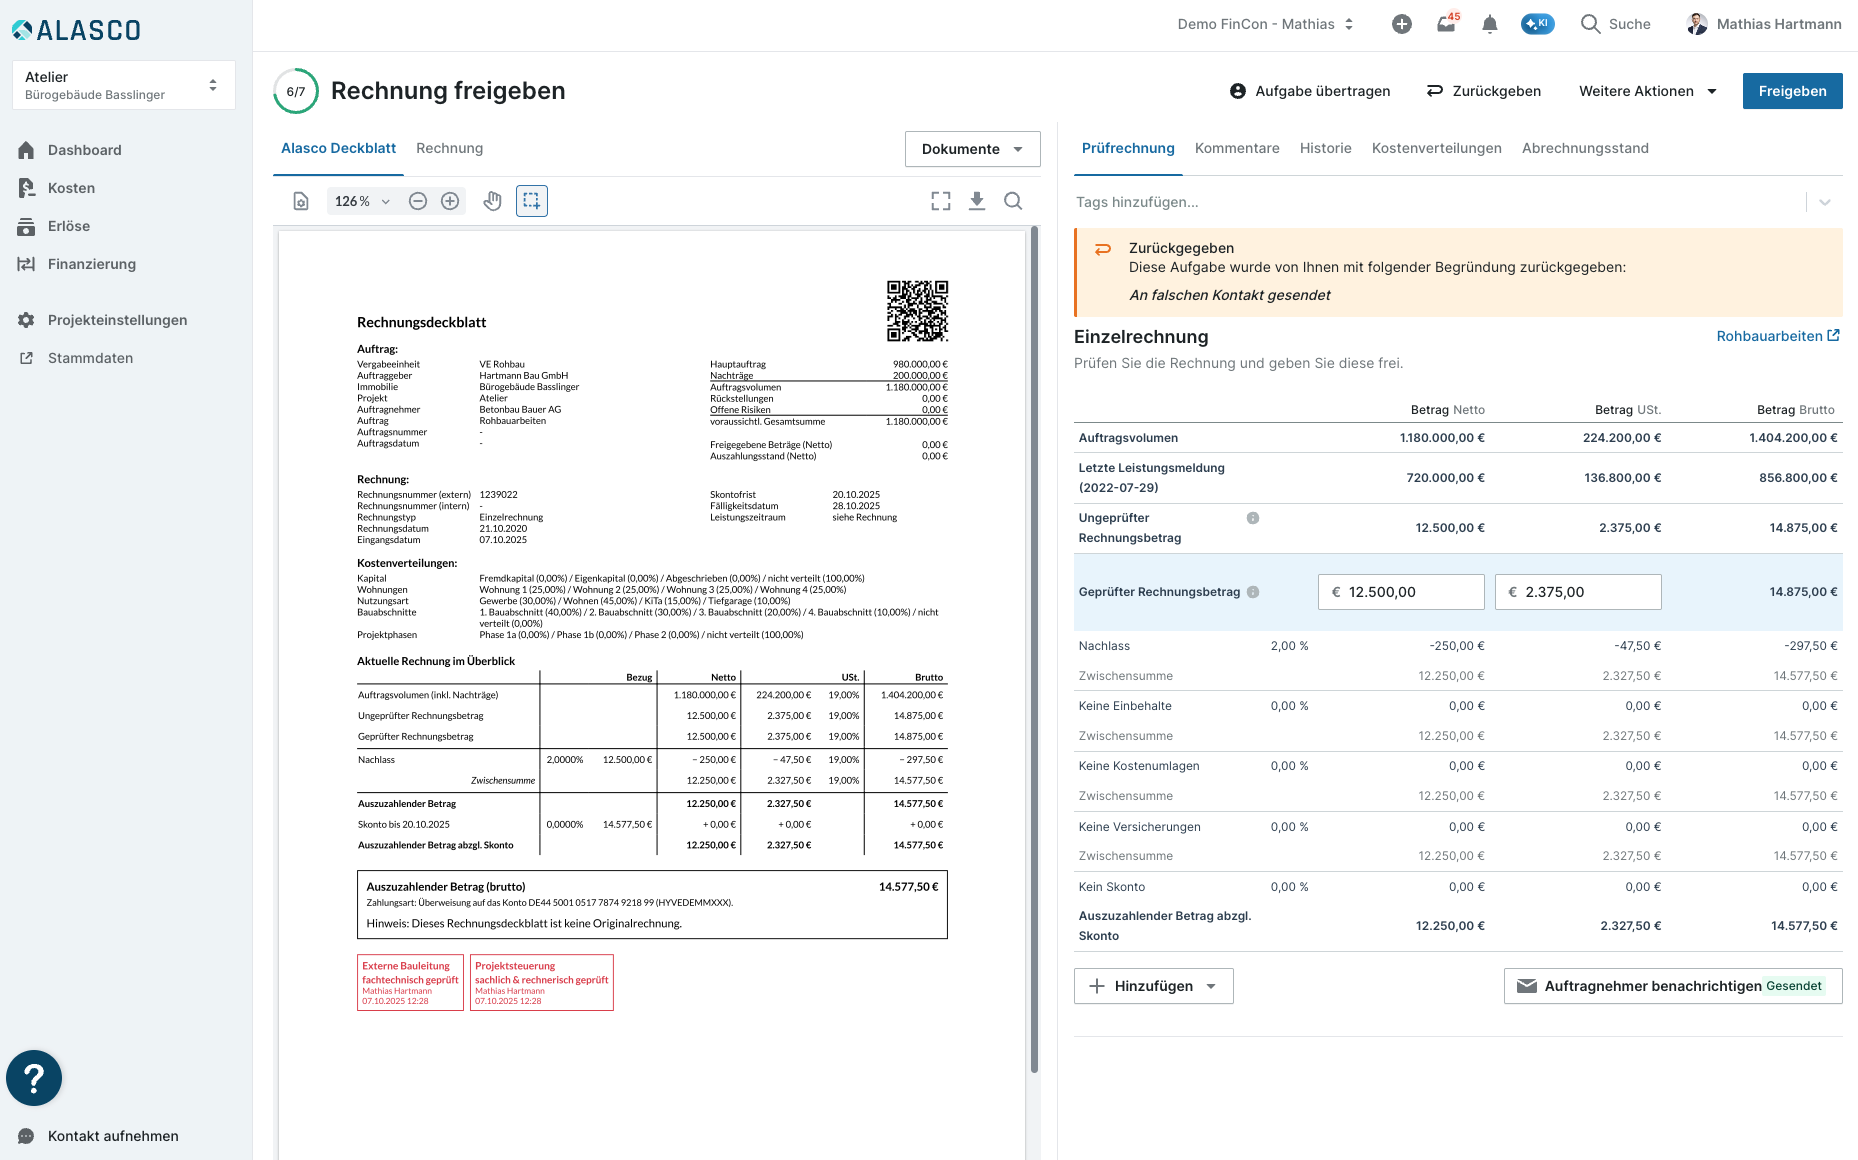
Task: Zoom in the document with plus icon
Action: [450, 201]
